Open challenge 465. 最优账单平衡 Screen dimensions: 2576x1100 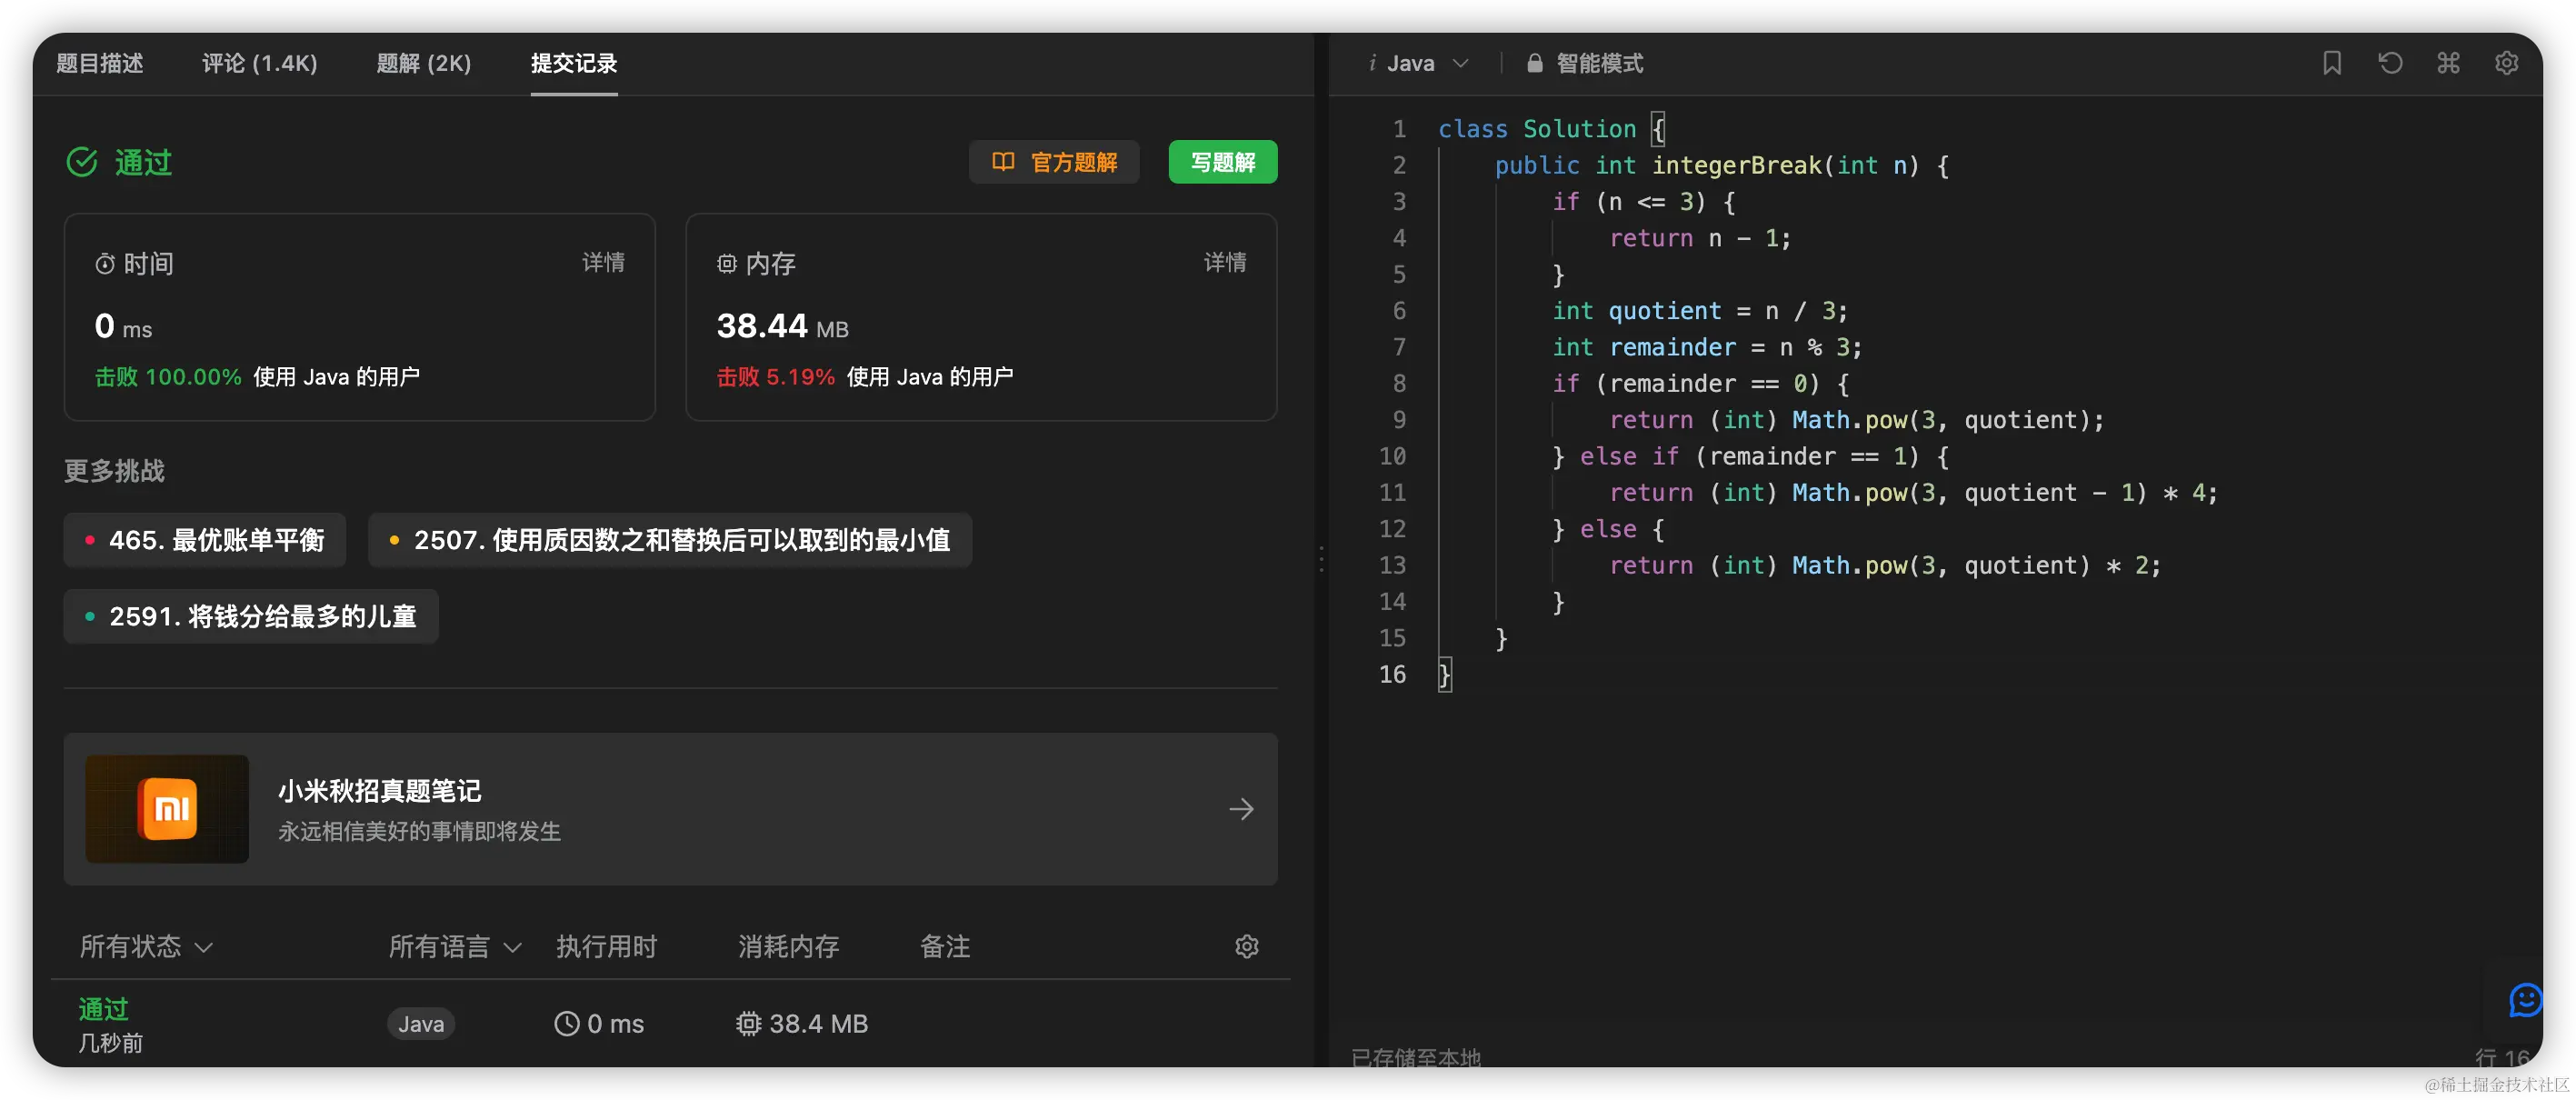(x=205, y=540)
